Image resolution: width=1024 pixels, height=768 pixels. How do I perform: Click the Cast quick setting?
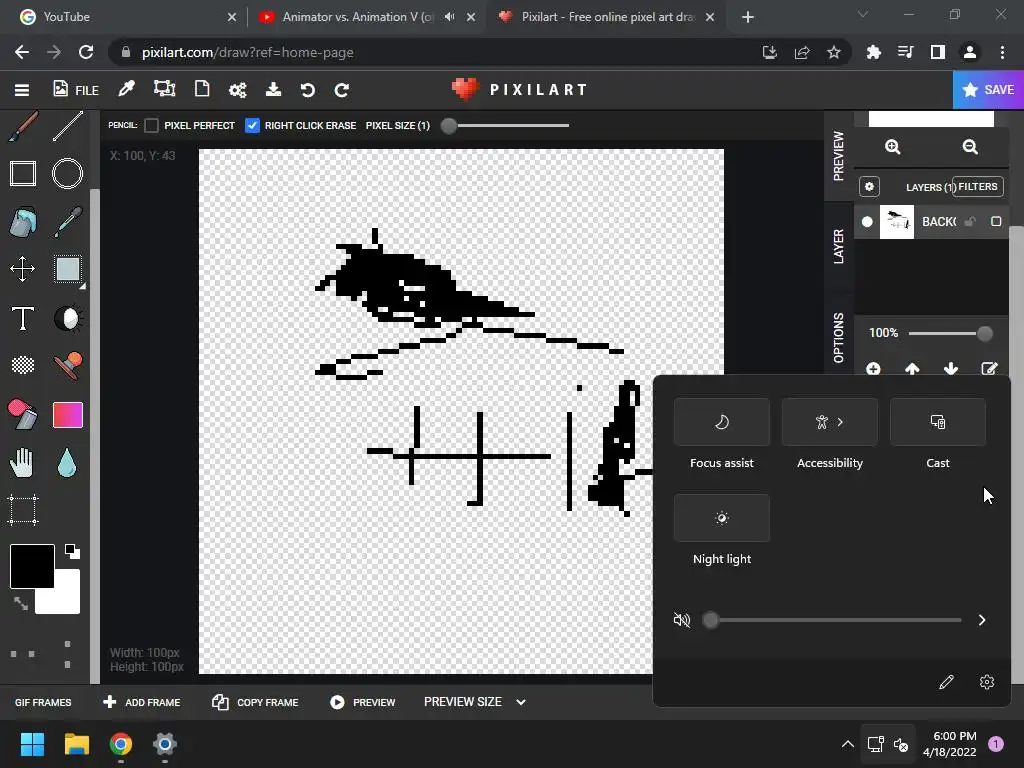coord(938,422)
